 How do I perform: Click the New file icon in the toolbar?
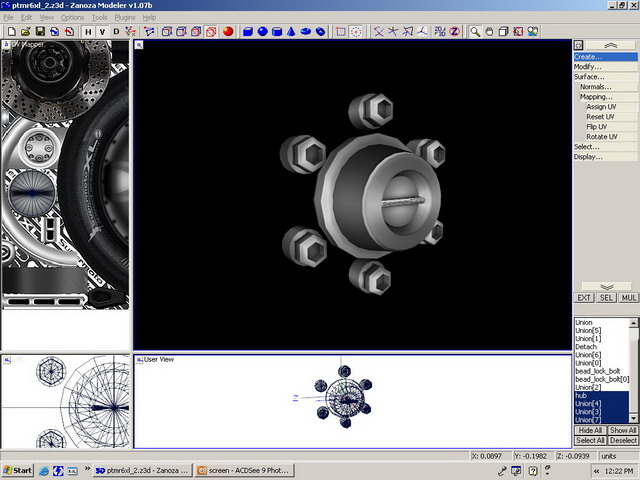10,31
